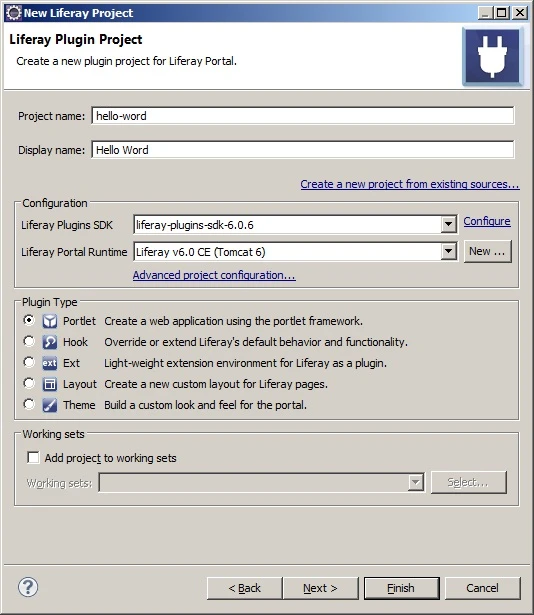Image resolution: width=534 pixels, height=615 pixels.
Task: Click the Working sets empty combo field
Action: (261, 482)
